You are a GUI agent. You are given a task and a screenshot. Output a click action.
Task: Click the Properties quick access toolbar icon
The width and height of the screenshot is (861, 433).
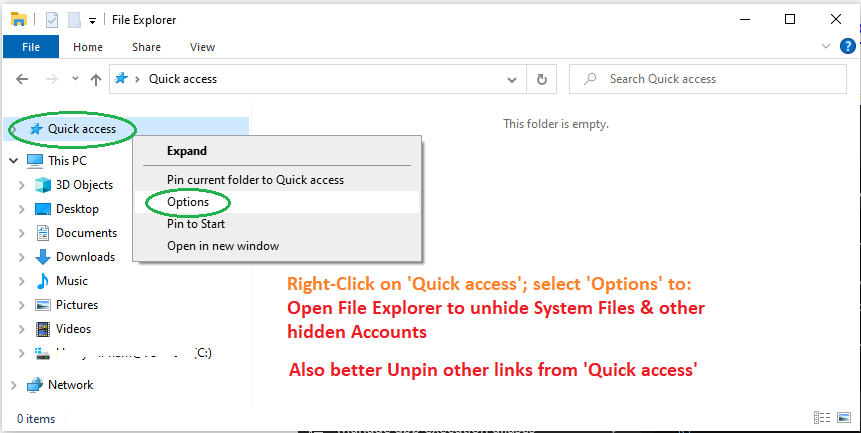[52, 20]
